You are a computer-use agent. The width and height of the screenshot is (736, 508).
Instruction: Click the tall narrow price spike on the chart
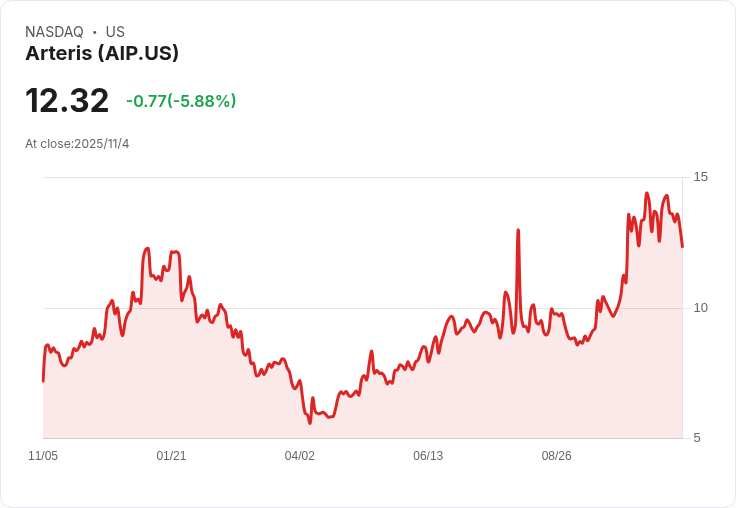click(x=518, y=231)
